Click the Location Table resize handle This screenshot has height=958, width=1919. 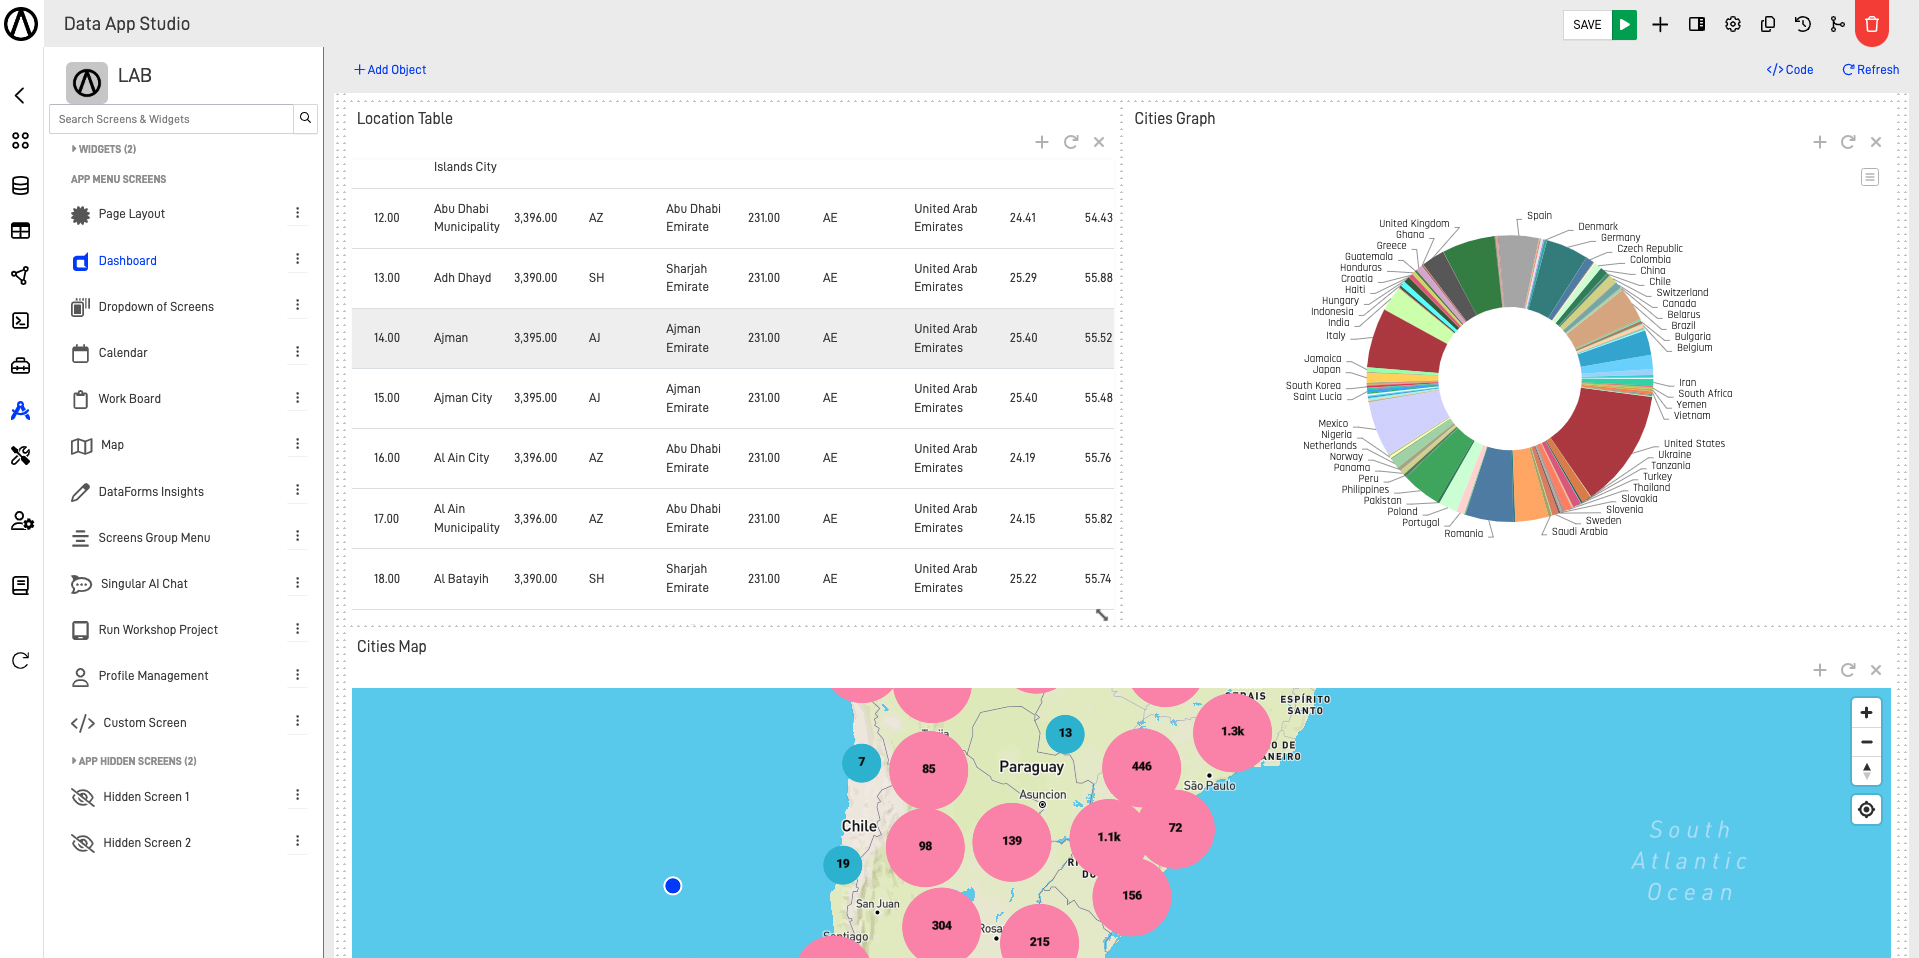click(1102, 615)
